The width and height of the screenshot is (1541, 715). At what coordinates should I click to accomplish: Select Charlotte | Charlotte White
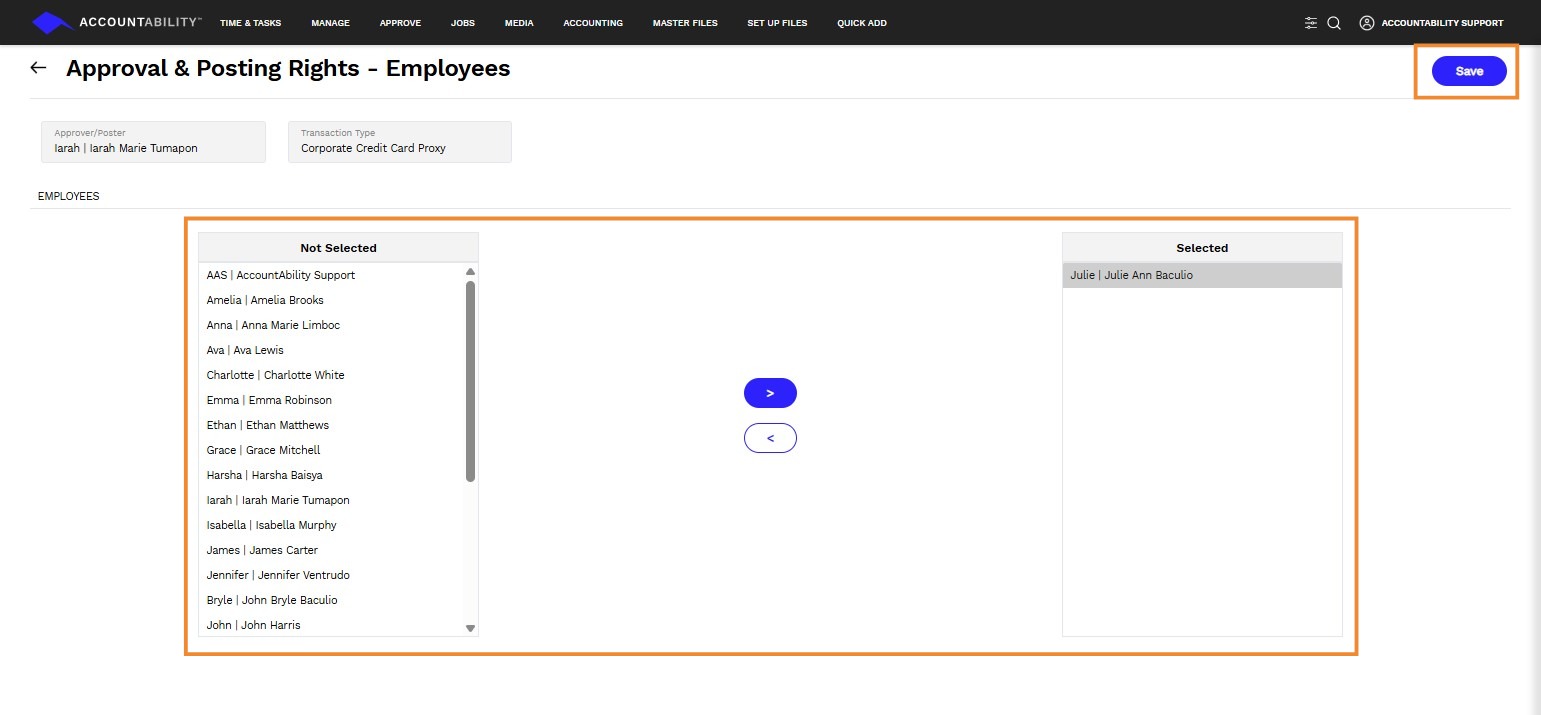point(331,375)
